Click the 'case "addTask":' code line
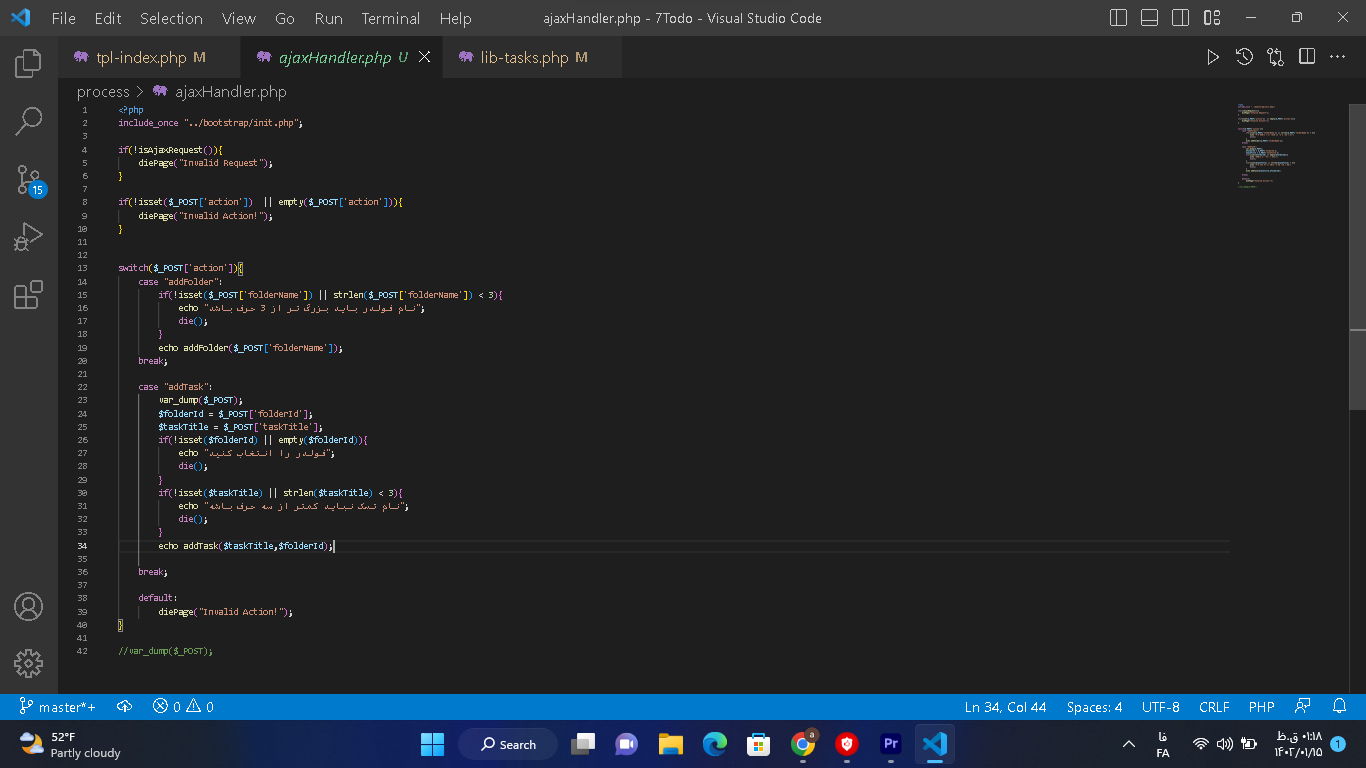 coord(175,387)
